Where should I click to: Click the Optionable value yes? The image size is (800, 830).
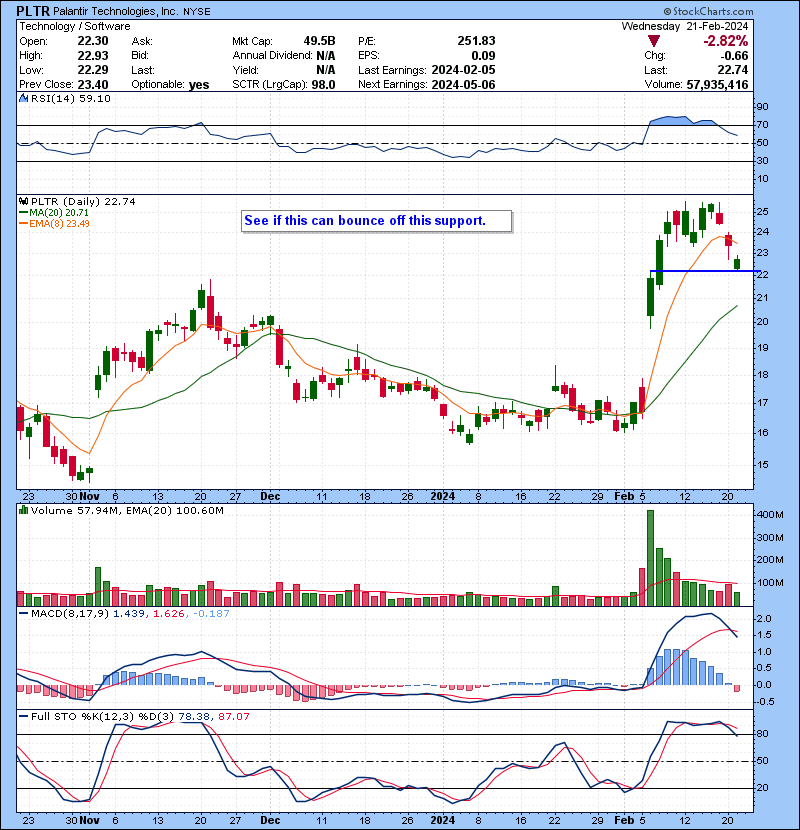tap(199, 85)
